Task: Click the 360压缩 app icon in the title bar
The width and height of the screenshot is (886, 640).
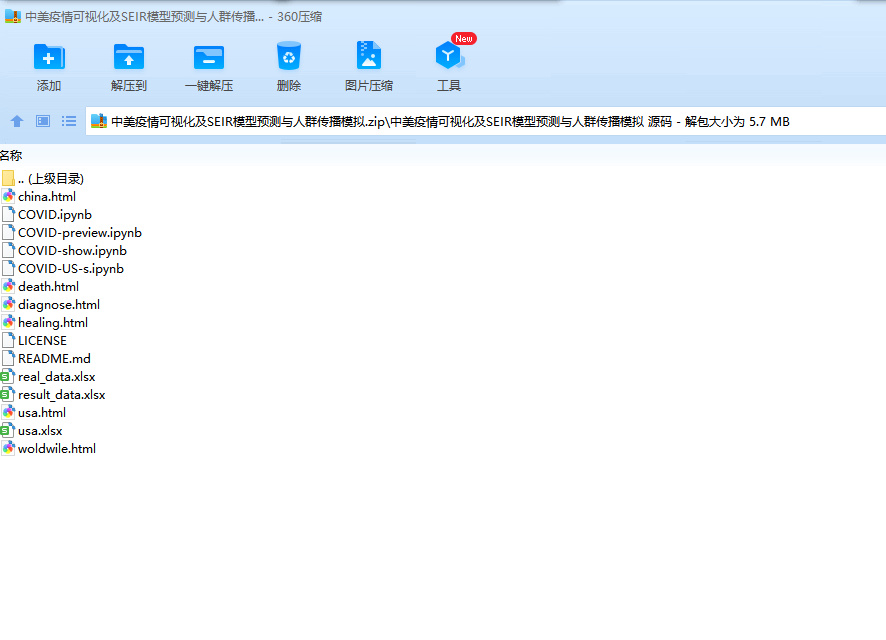Action: tap(13, 16)
